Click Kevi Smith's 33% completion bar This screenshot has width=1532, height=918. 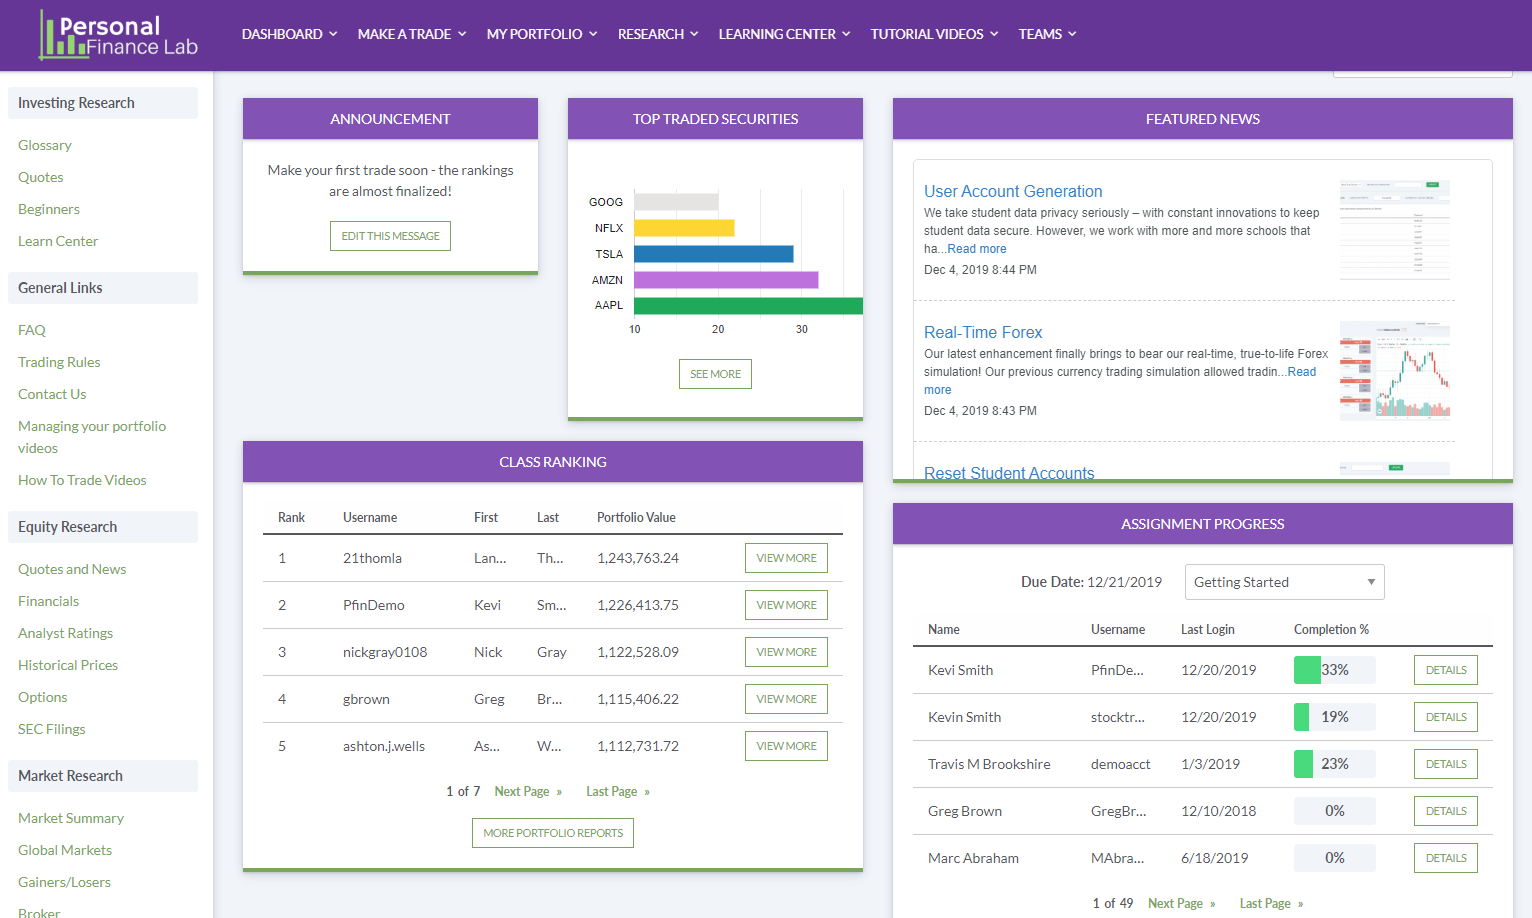click(x=1334, y=670)
